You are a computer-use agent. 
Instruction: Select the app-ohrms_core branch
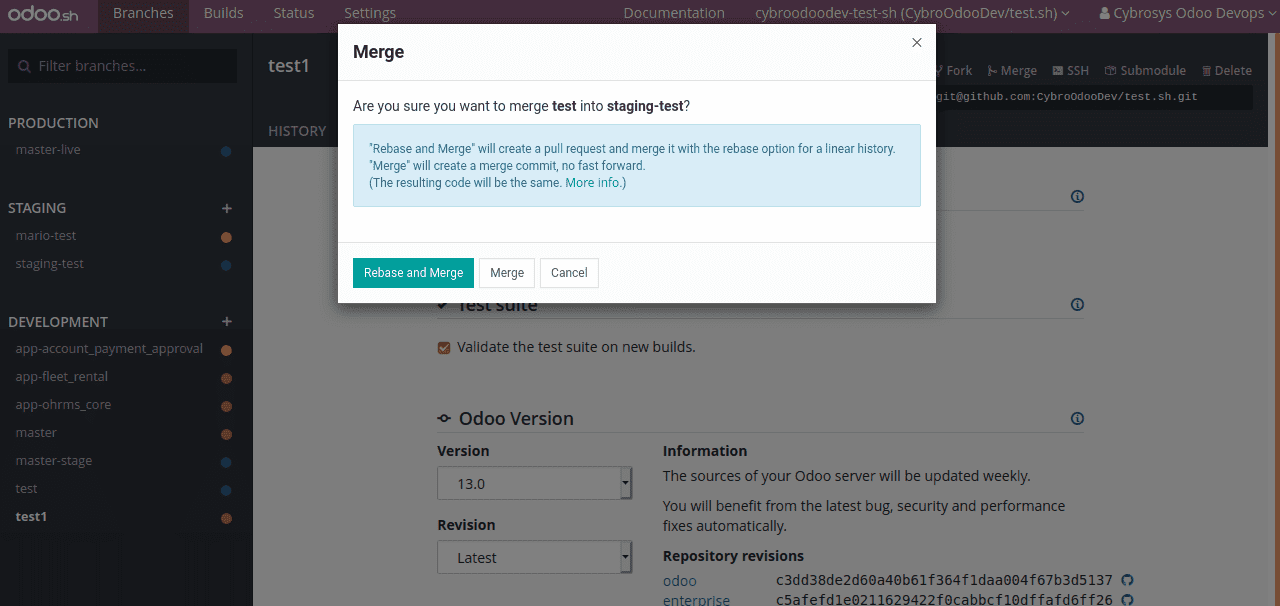pyautogui.click(x=63, y=405)
